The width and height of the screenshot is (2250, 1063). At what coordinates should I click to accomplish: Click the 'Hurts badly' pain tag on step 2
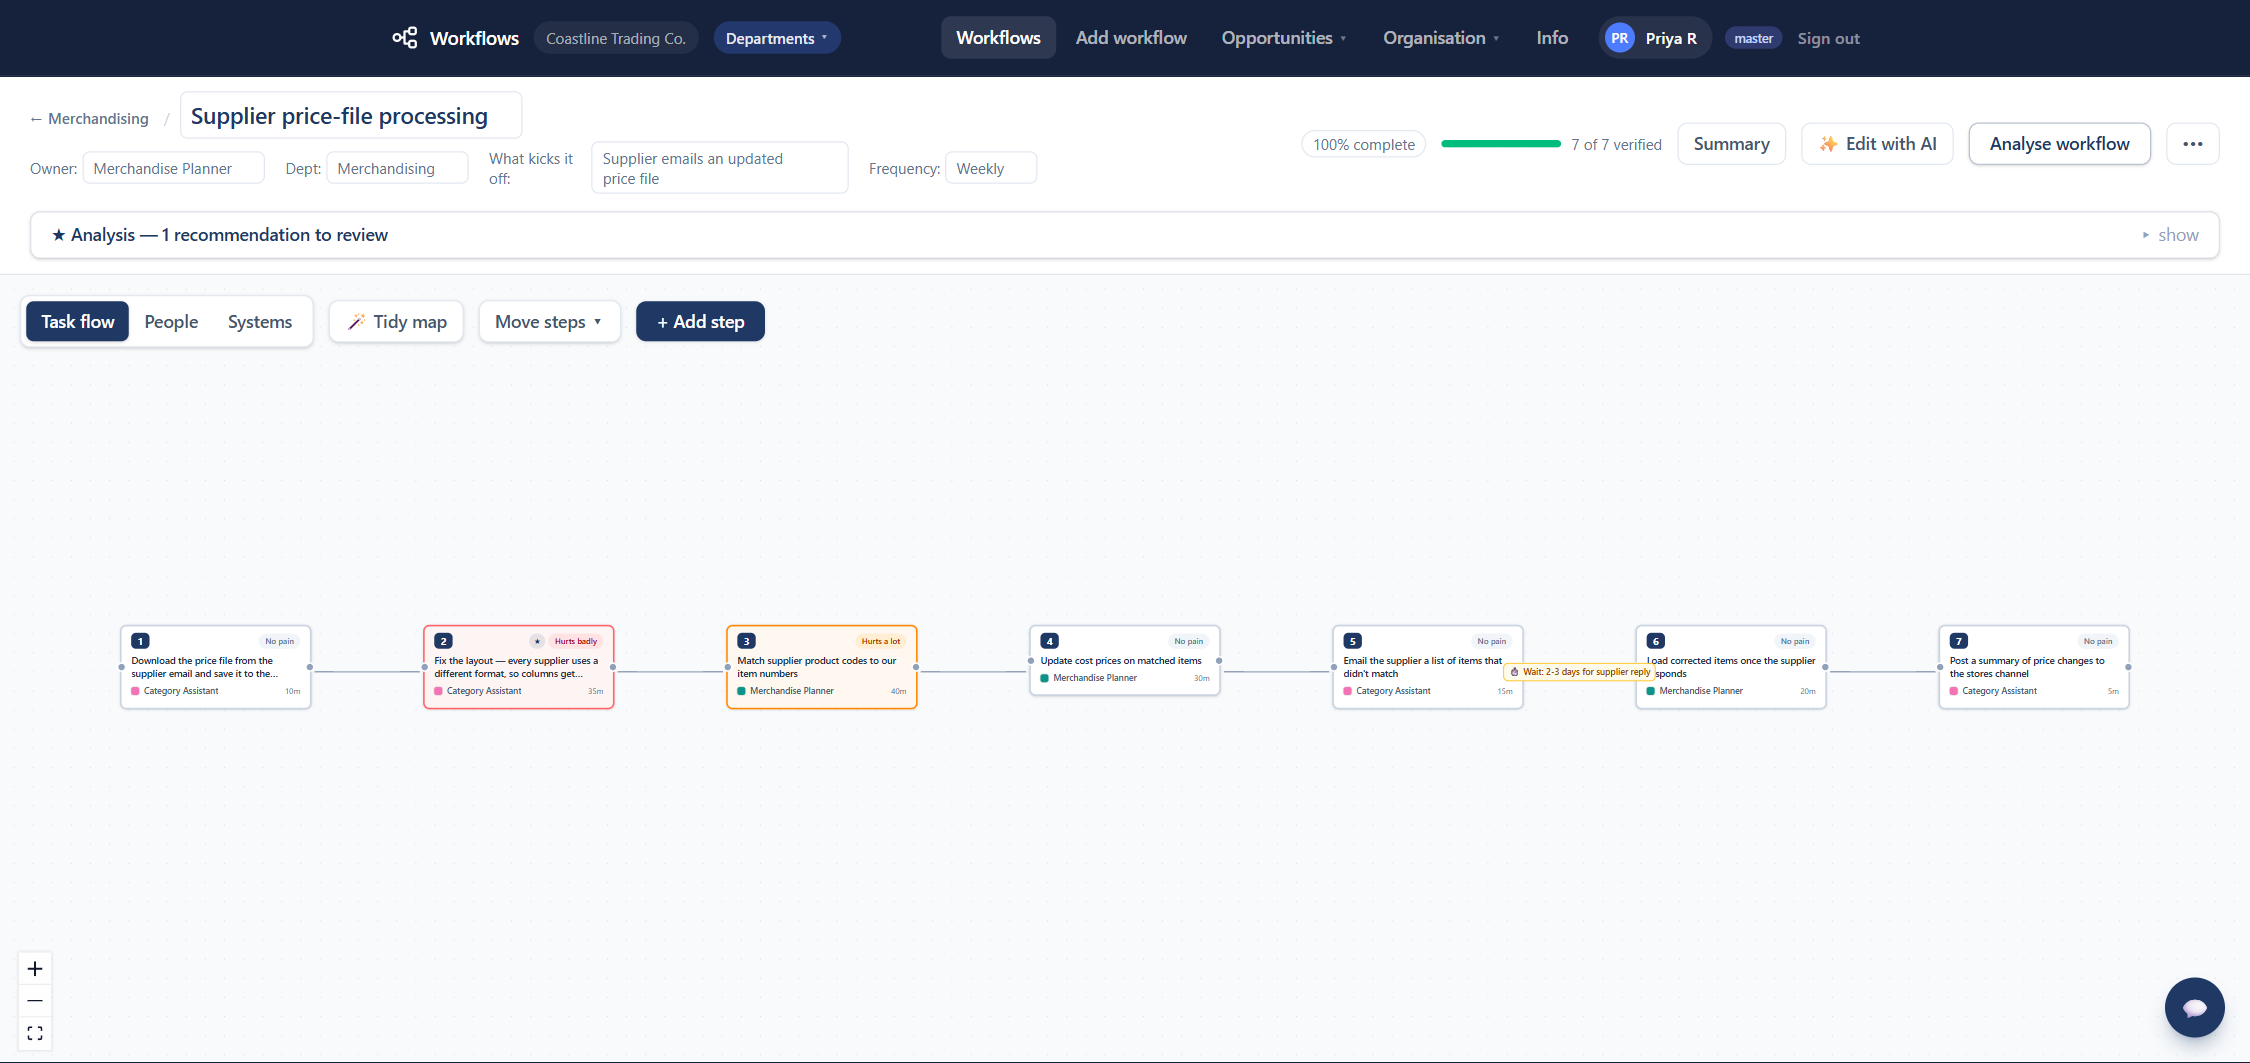pos(576,641)
